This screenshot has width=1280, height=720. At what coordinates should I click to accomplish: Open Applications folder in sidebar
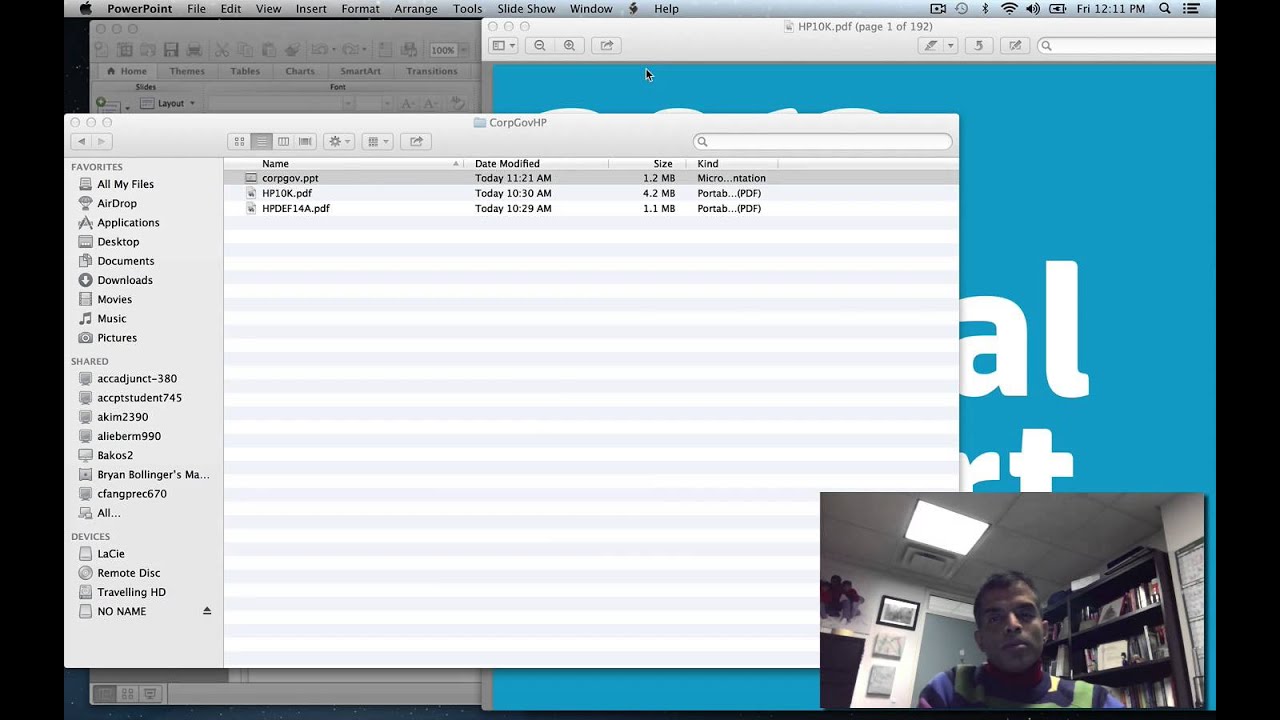coord(128,222)
